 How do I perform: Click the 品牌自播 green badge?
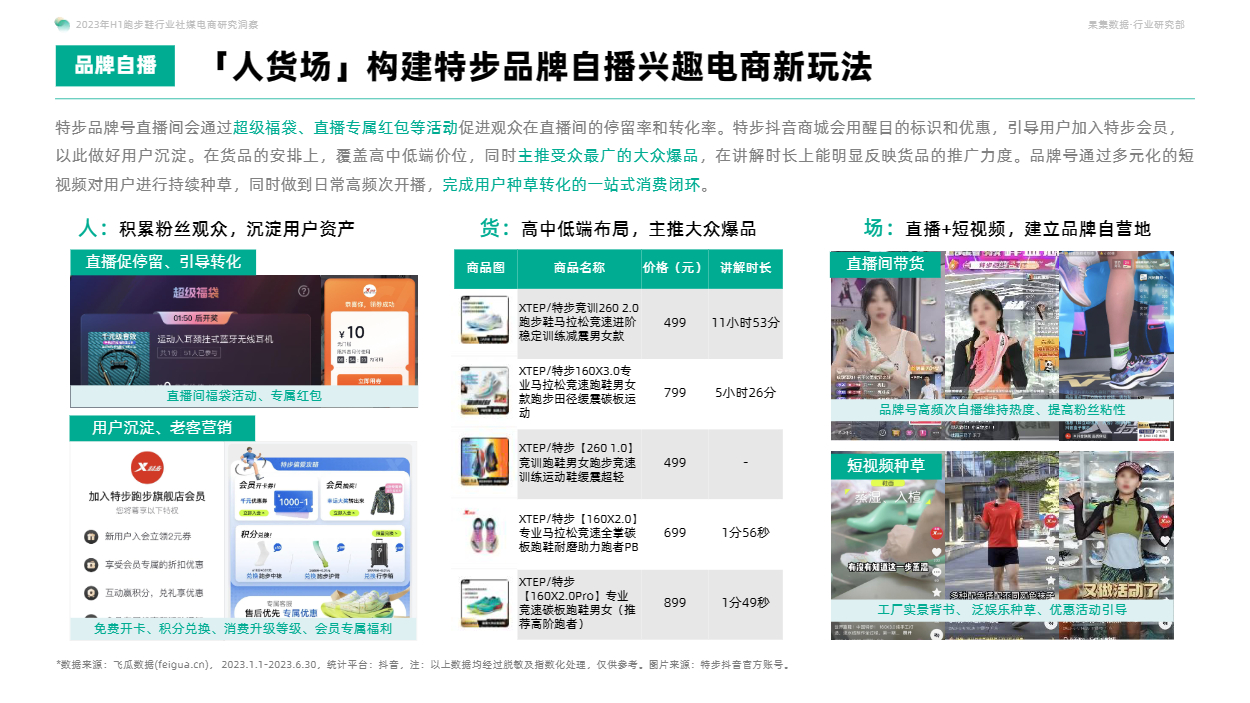coord(115,66)
